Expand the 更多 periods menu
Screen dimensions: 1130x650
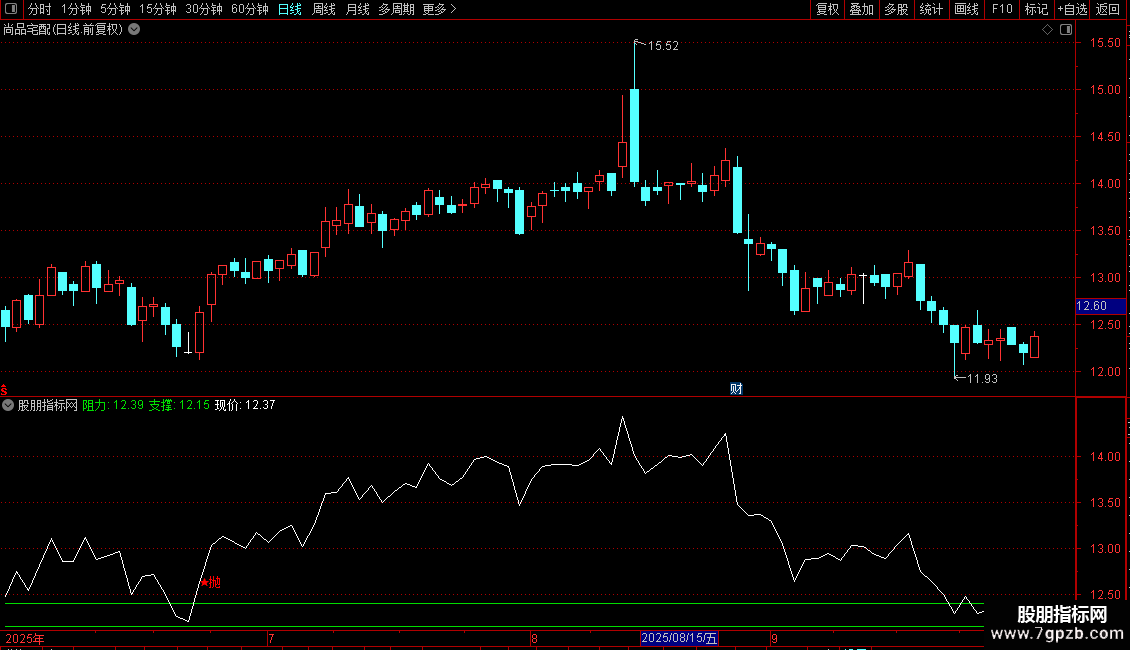[x=439, y=9]
